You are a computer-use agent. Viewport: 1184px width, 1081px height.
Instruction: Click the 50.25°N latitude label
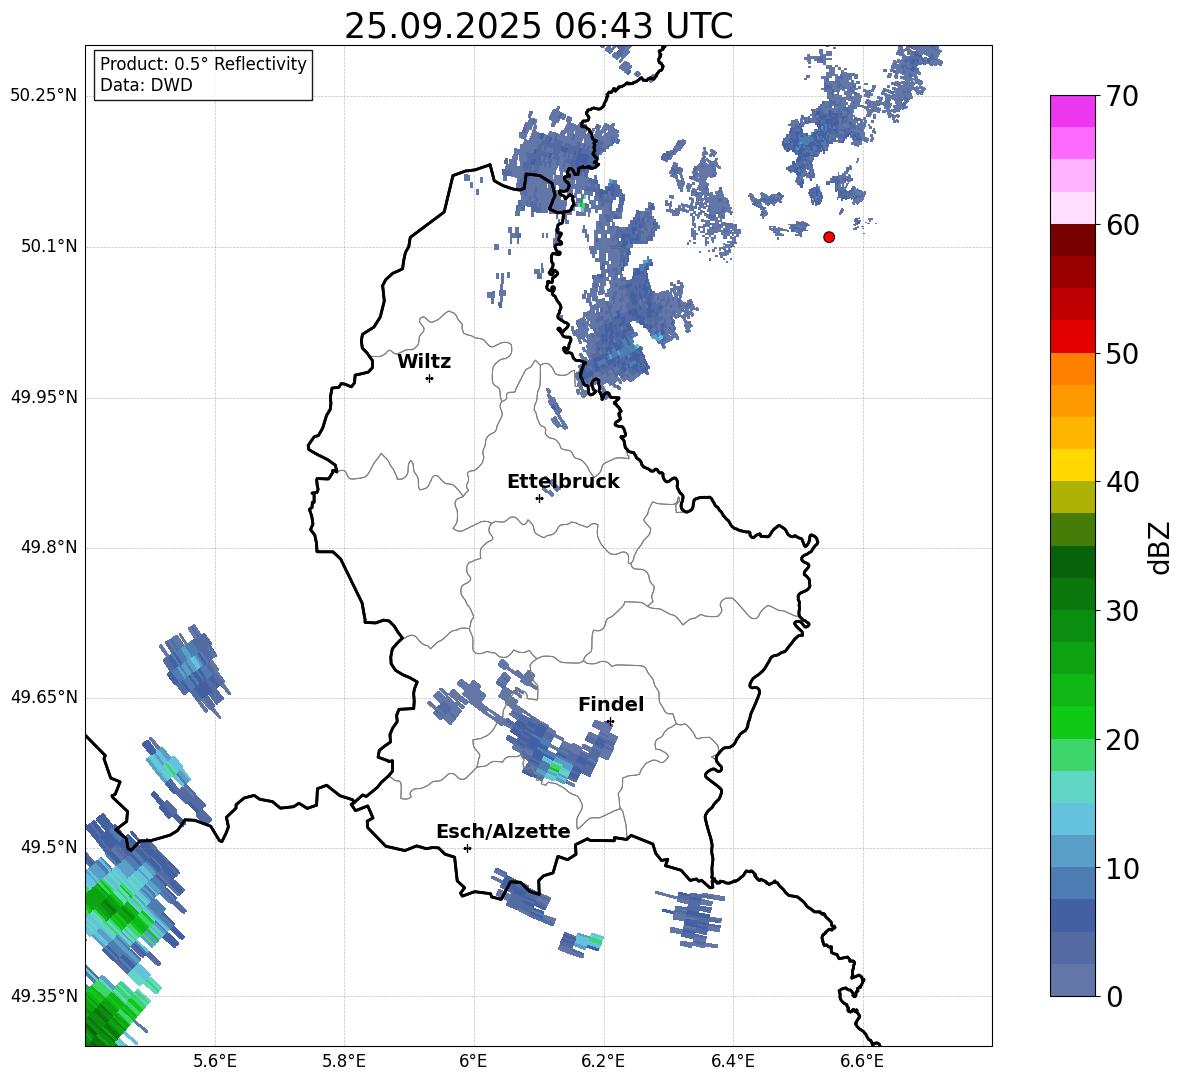[44, 96]
